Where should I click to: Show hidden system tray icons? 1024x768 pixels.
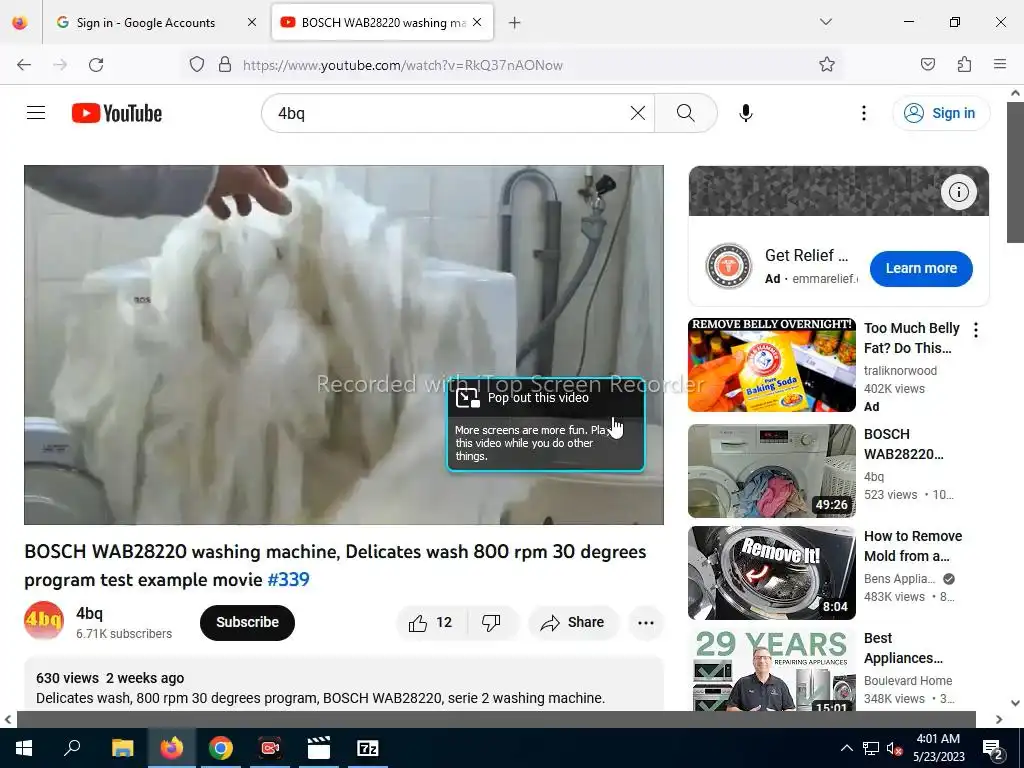pos(846,748)
